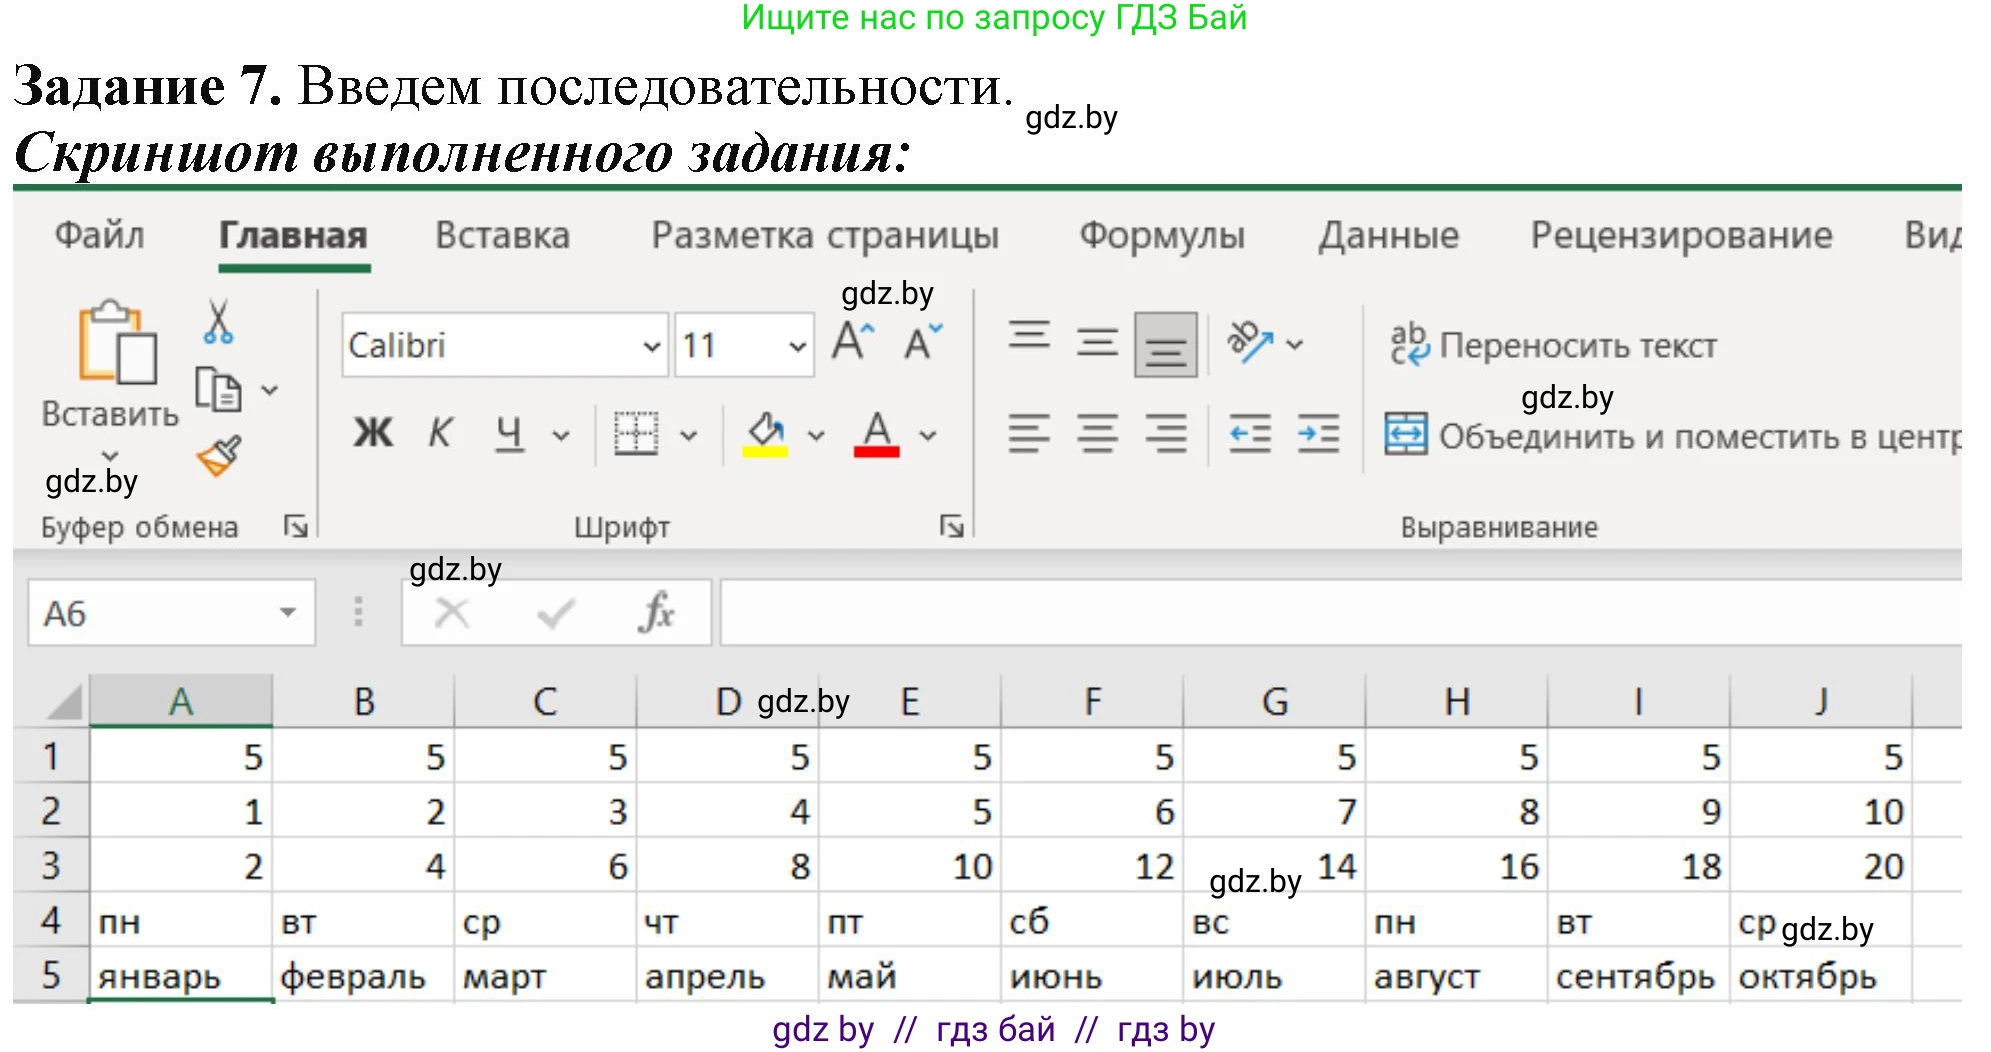Expand the borders dropdown arrow
Viewport: 1991px width, 1052px height.
(x=685, y=435)
